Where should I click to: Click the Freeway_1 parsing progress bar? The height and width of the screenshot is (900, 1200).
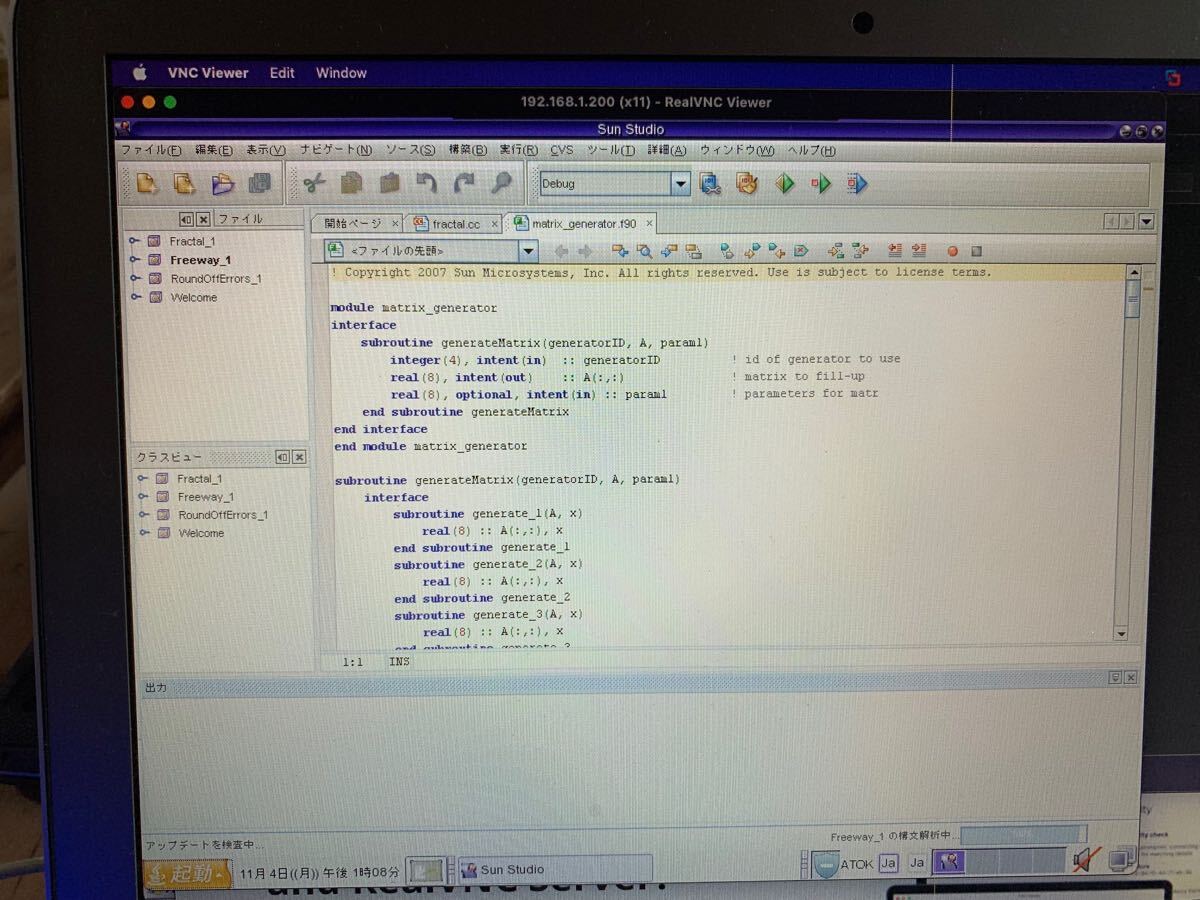pos(1023,834)
